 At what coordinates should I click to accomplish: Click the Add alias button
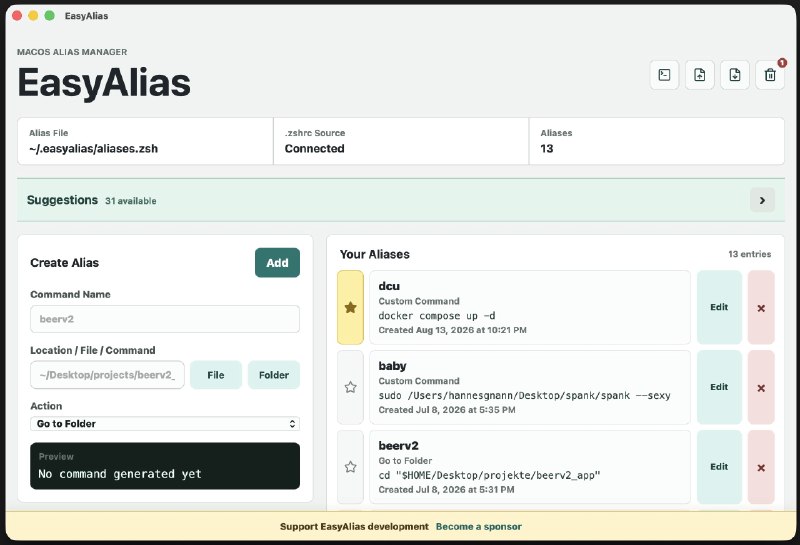(x=277, y=263)
